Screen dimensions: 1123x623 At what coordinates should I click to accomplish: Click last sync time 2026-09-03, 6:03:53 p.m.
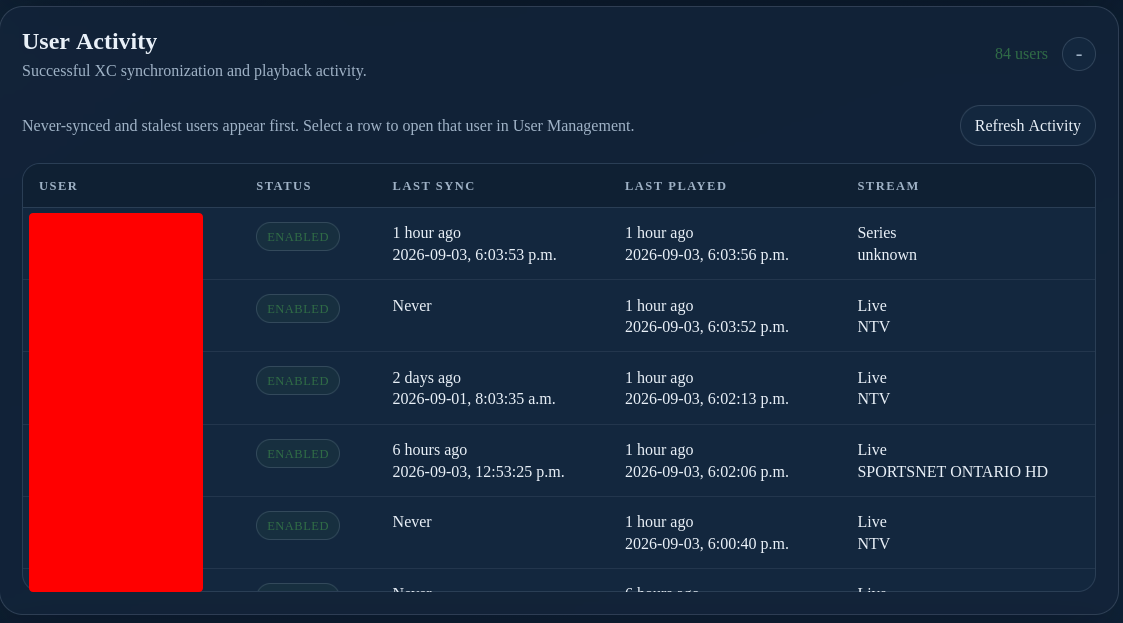tap(474, 255)
